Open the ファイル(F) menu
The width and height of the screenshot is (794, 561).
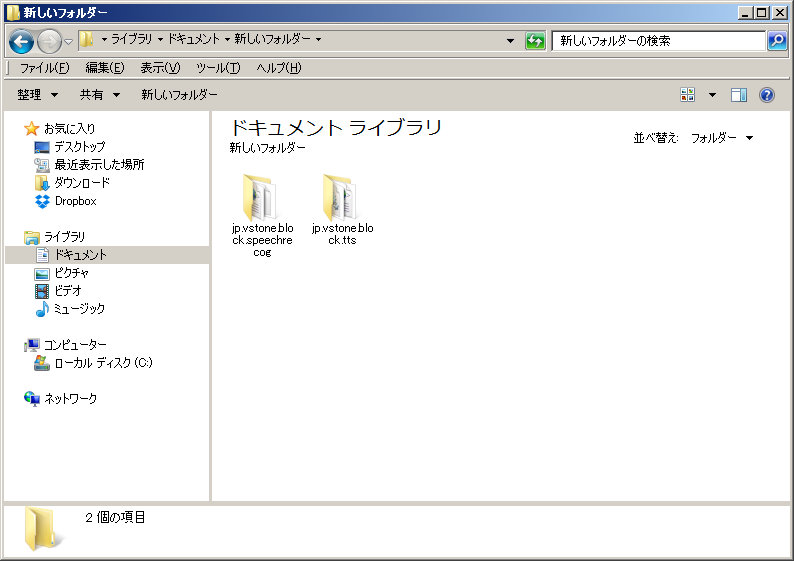tap(44, 68)
